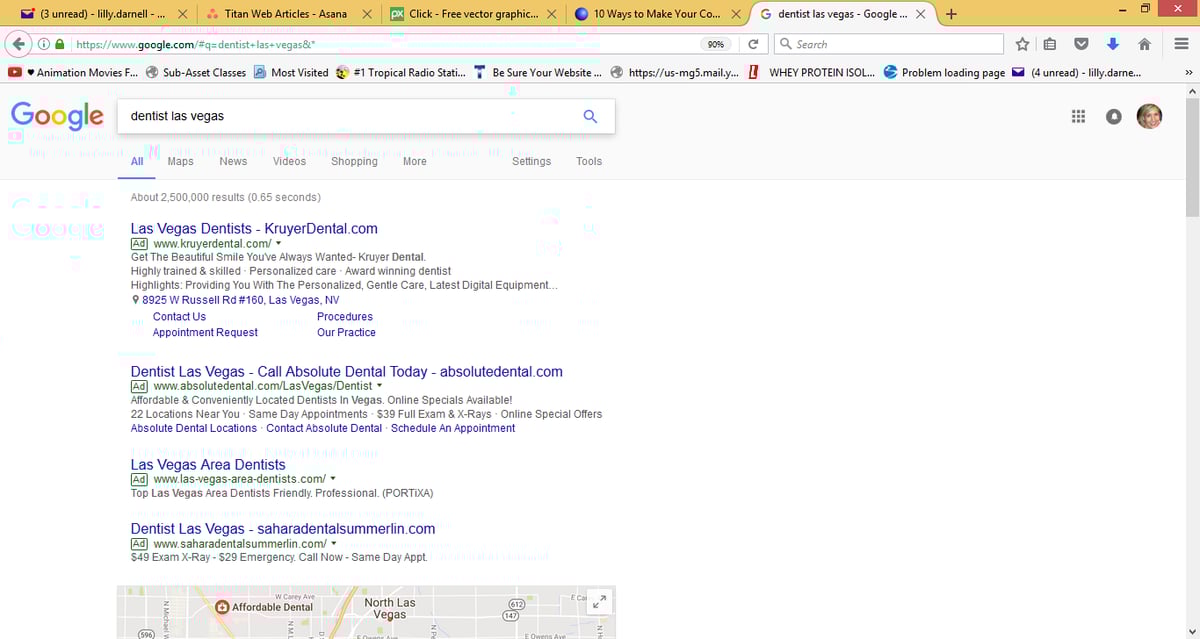Click the Pocket save icon
Screen dimensions: 1200x639
pyautogui.click(x=1081, y=44)
